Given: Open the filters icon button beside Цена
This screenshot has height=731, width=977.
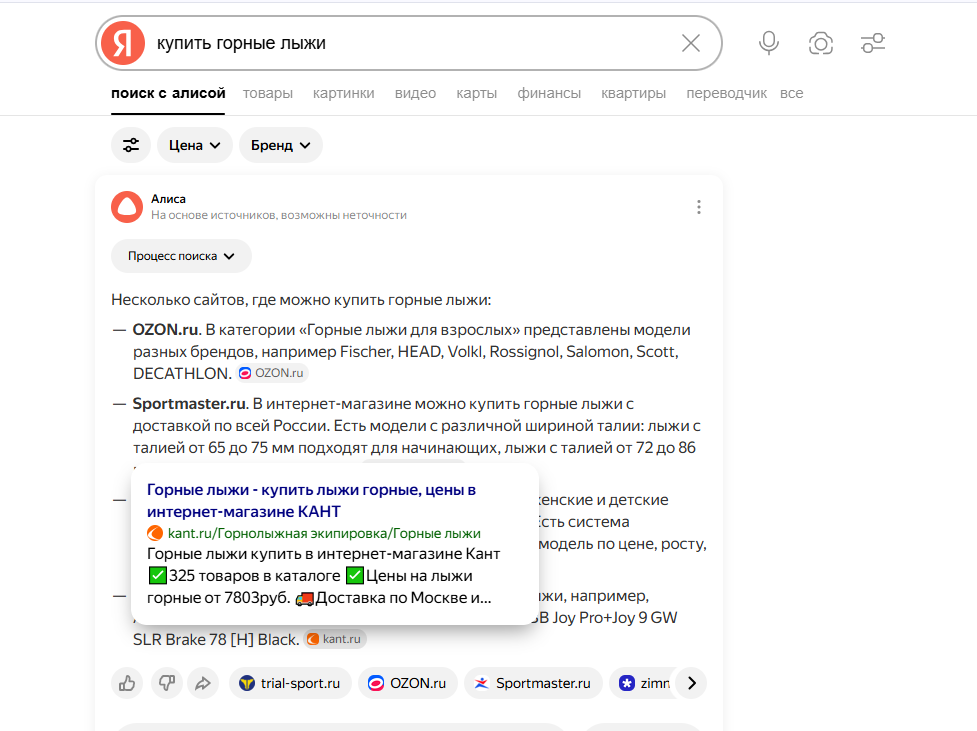Looking at the screenshot, I should tap(131, 145).
